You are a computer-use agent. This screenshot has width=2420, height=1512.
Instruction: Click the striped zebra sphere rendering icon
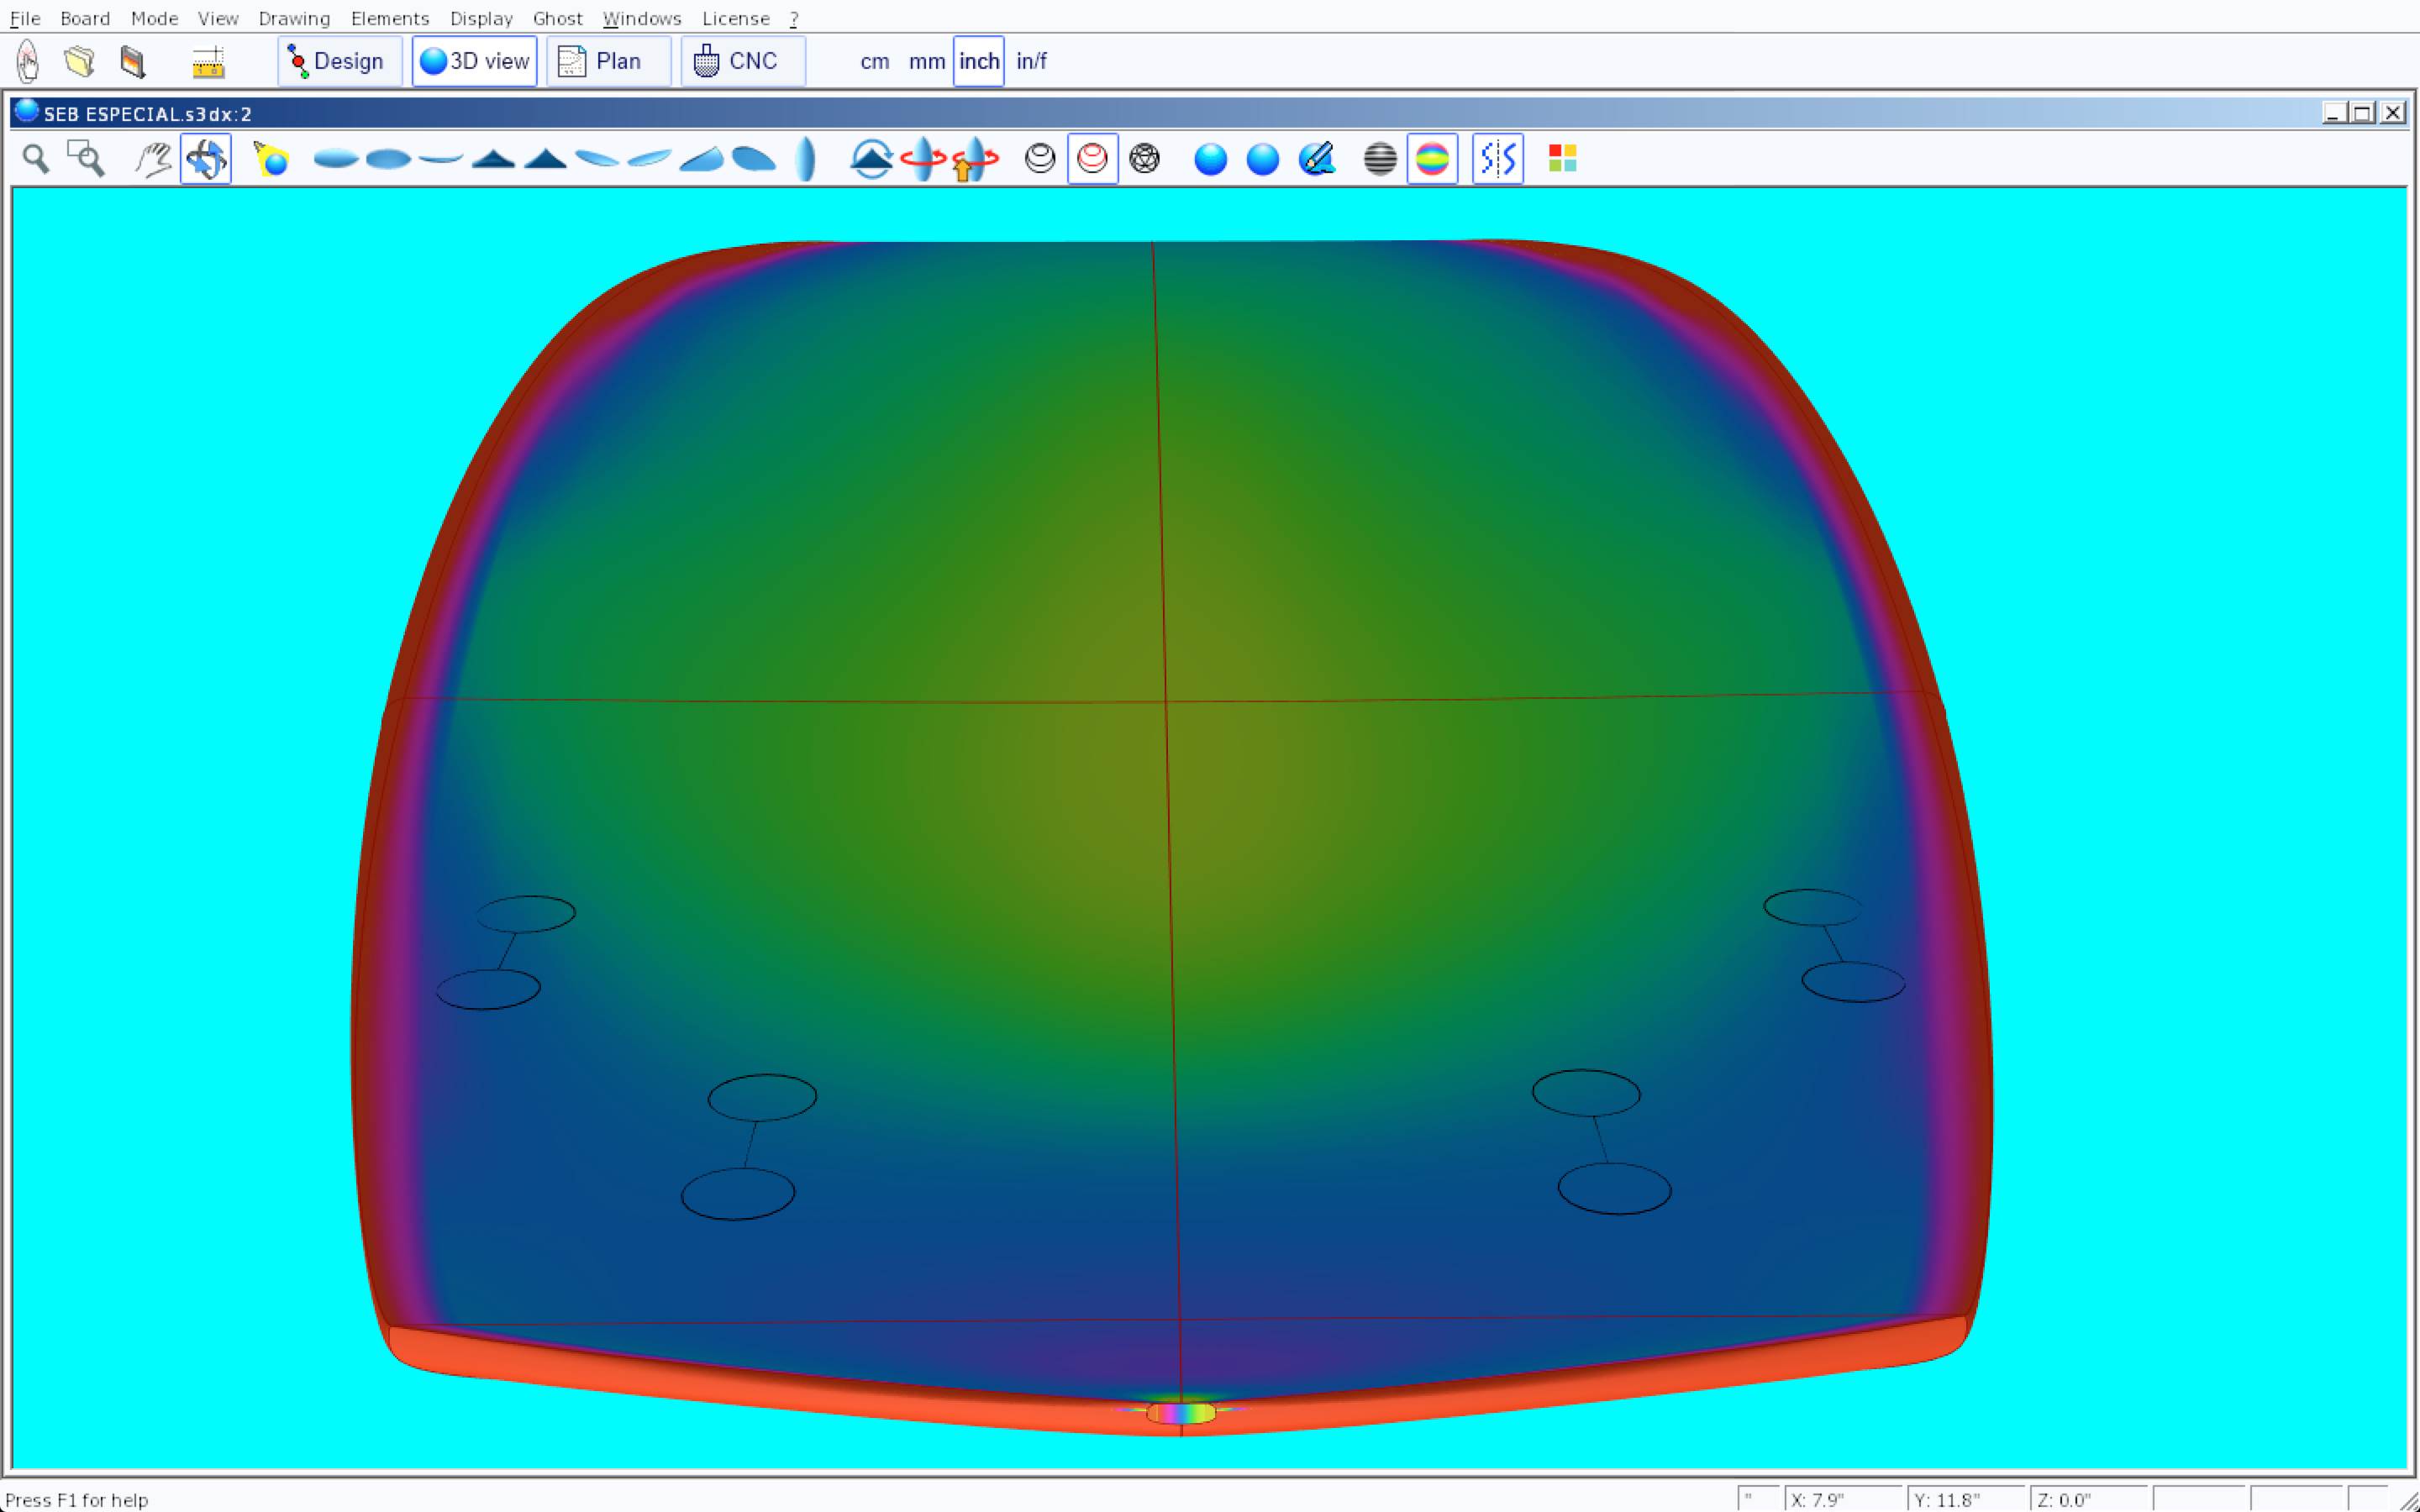point(1380,159)
